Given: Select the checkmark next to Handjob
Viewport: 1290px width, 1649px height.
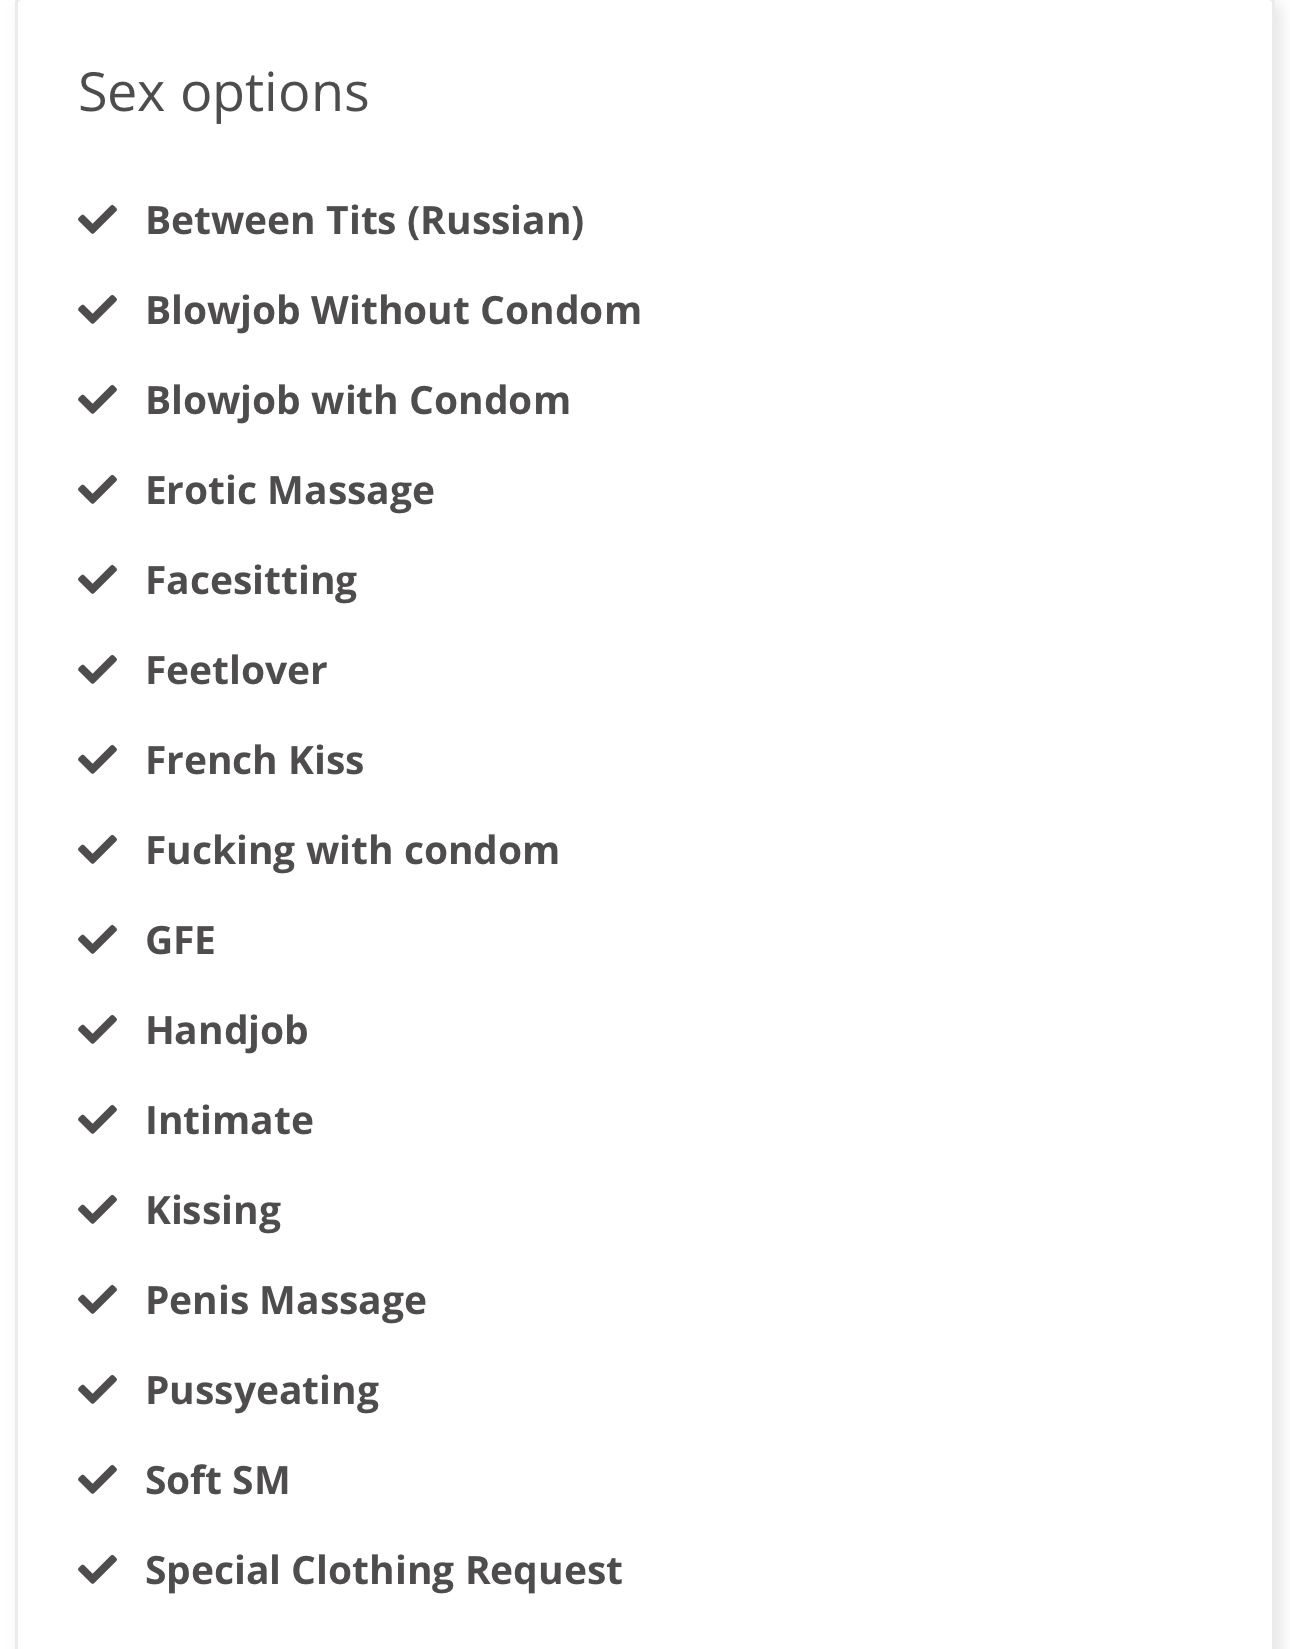Looking at the screenshot, I should [x=98, y=1030].
